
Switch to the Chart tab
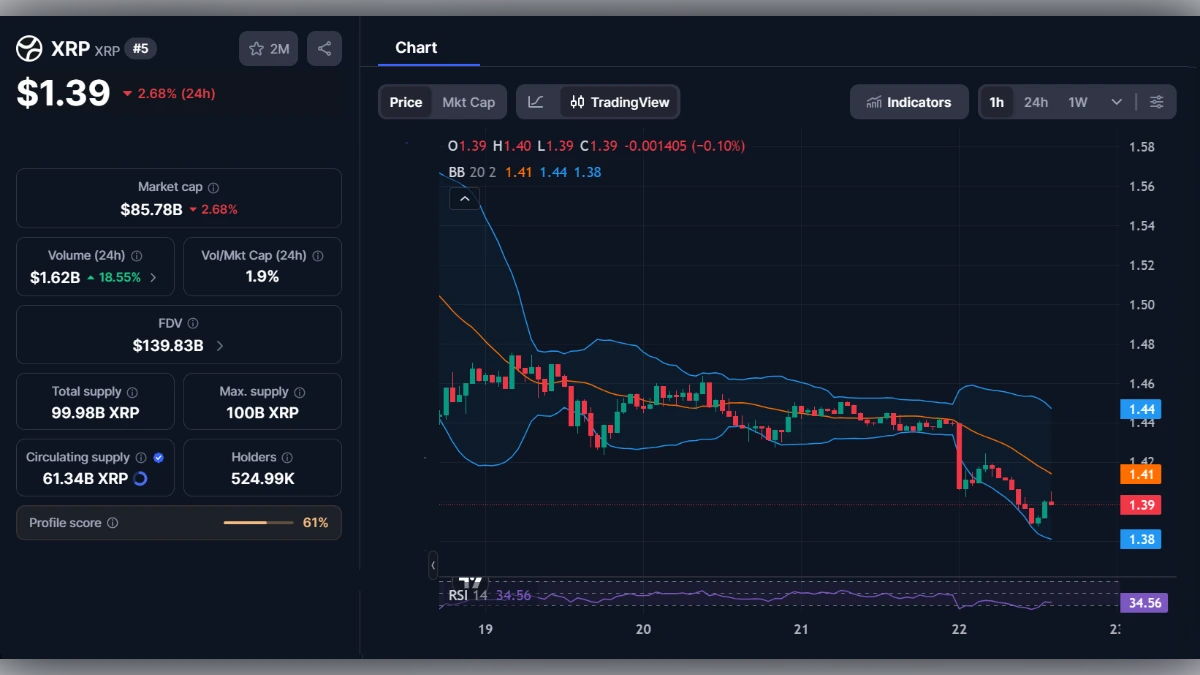pyautogui.click(x=417, y=47)
